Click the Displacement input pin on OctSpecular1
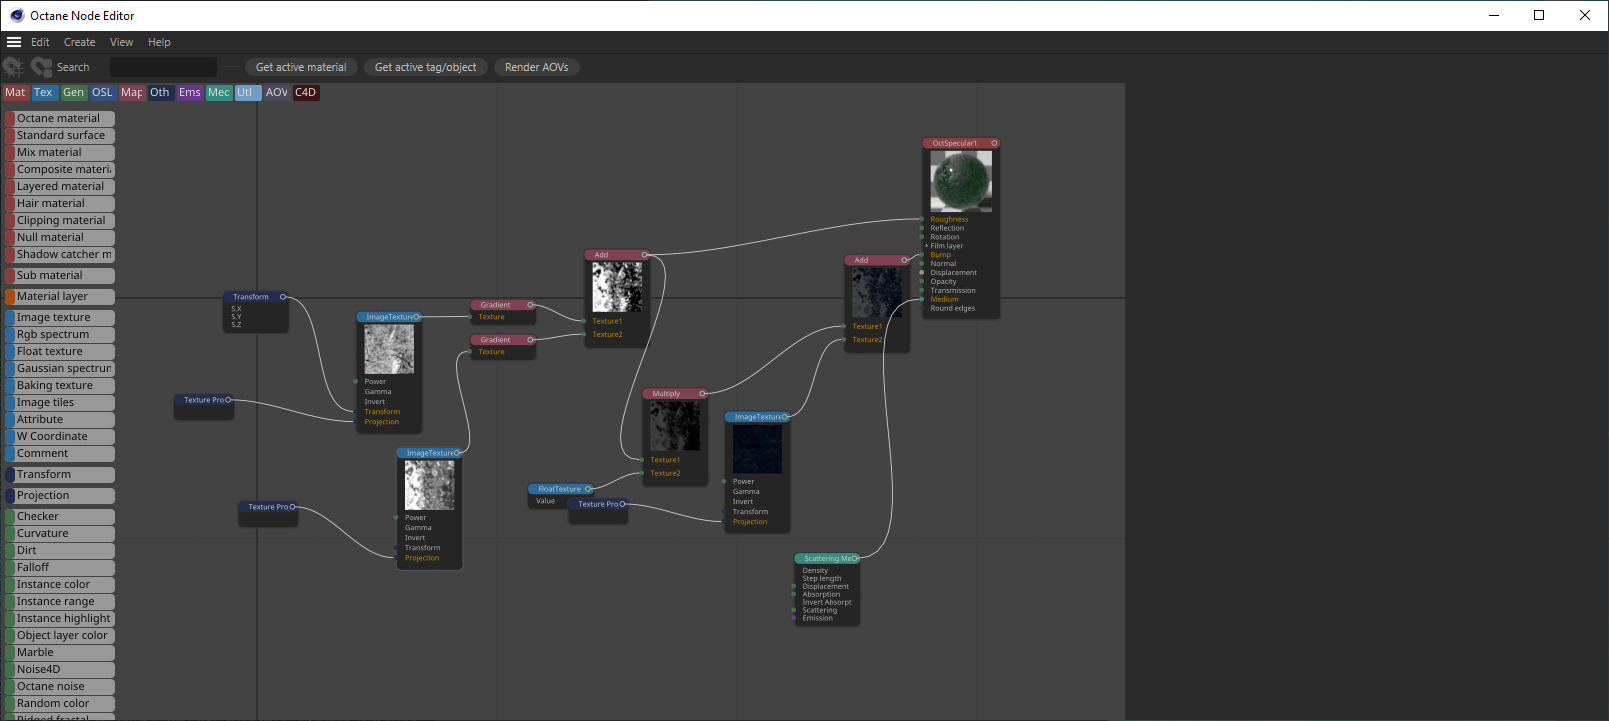Viewport: 1609px width, 721px height. pyautogui.click(x=922, y=272)
